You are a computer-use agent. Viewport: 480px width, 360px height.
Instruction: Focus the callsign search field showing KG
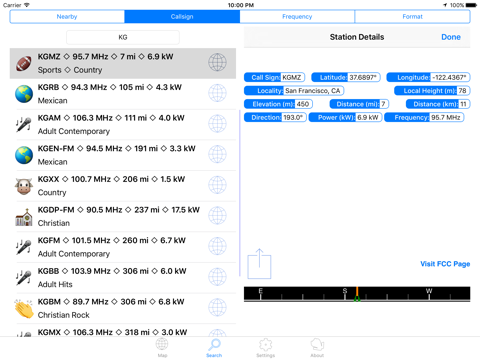[x=123, y=37]
